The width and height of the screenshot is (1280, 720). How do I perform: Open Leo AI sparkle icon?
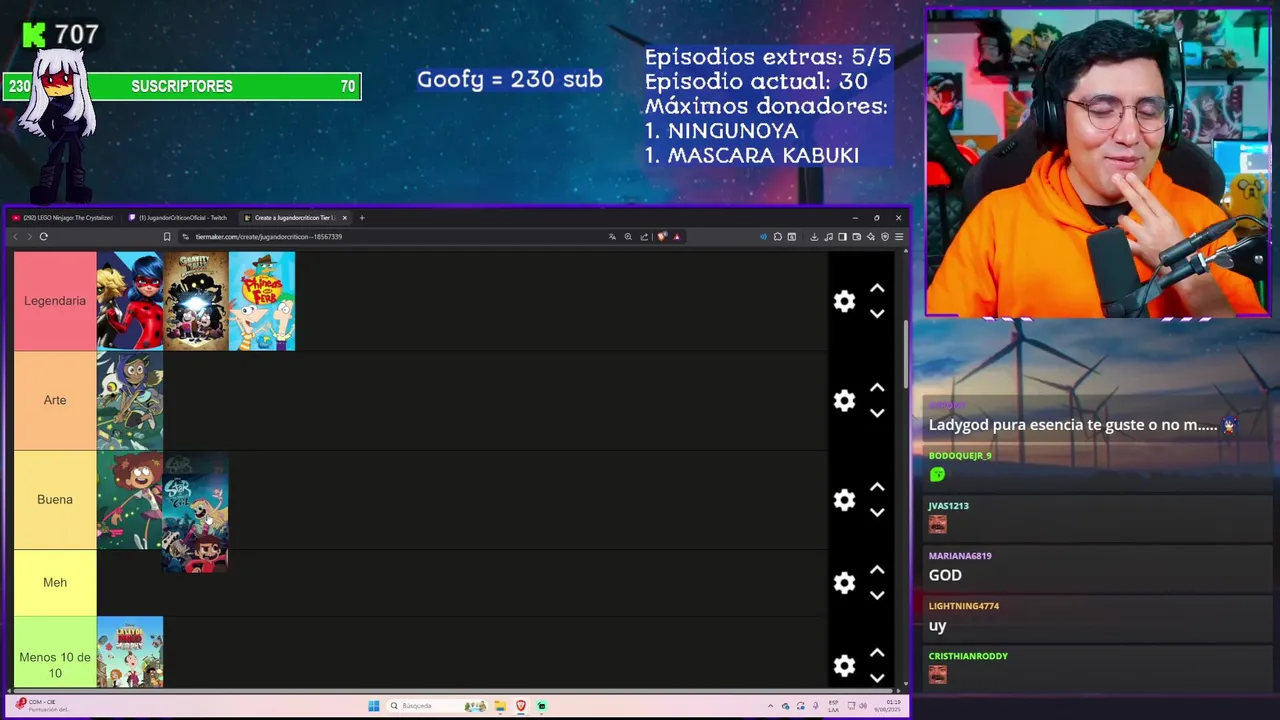pyautogui.click(x=870, y=237)
